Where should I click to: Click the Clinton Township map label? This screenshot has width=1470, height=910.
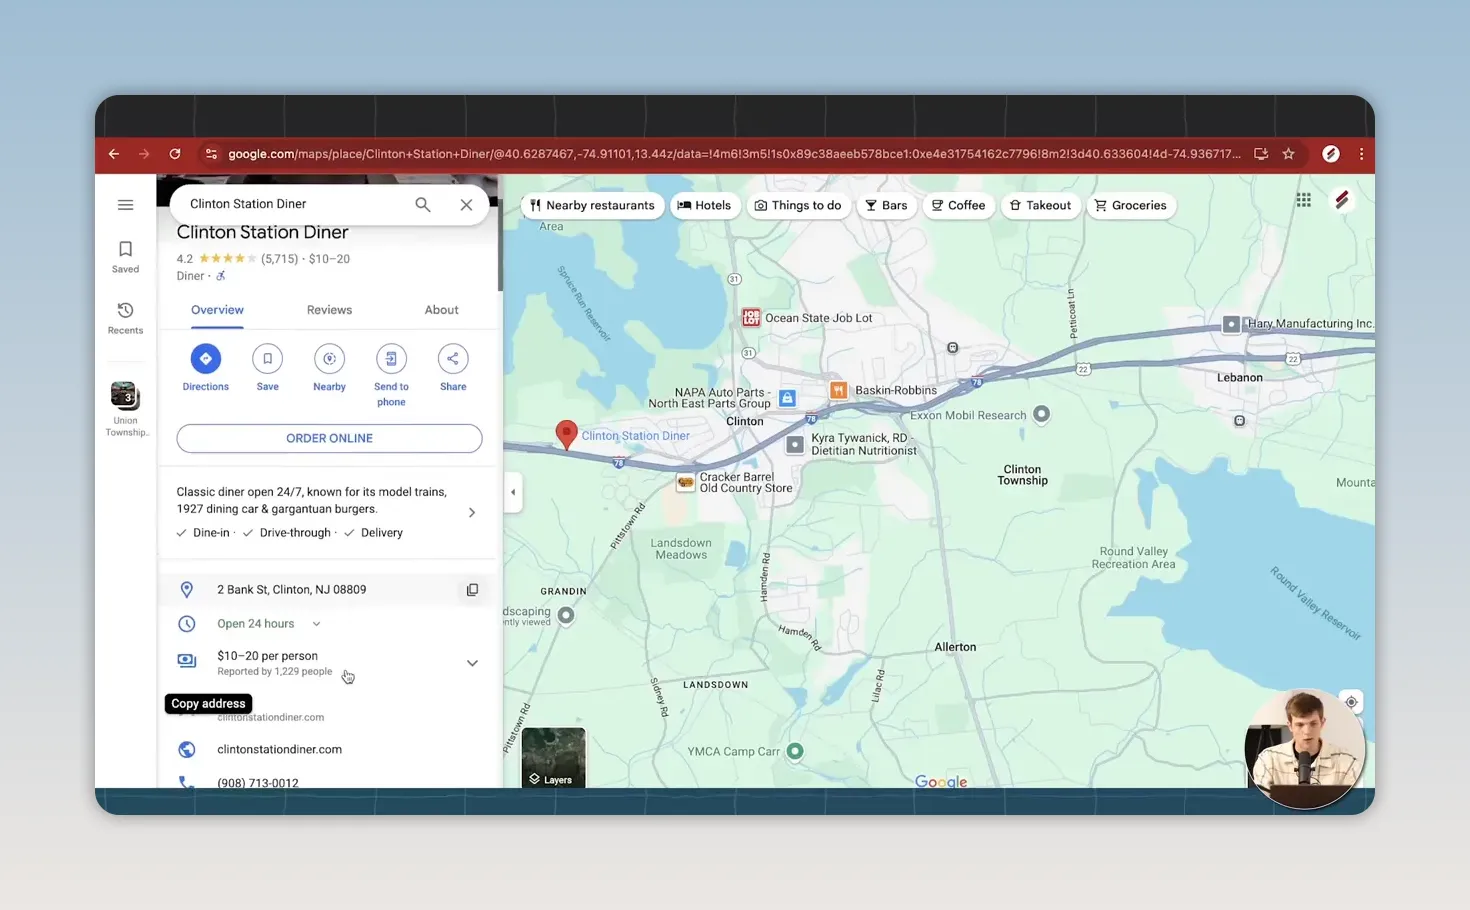1022,475
